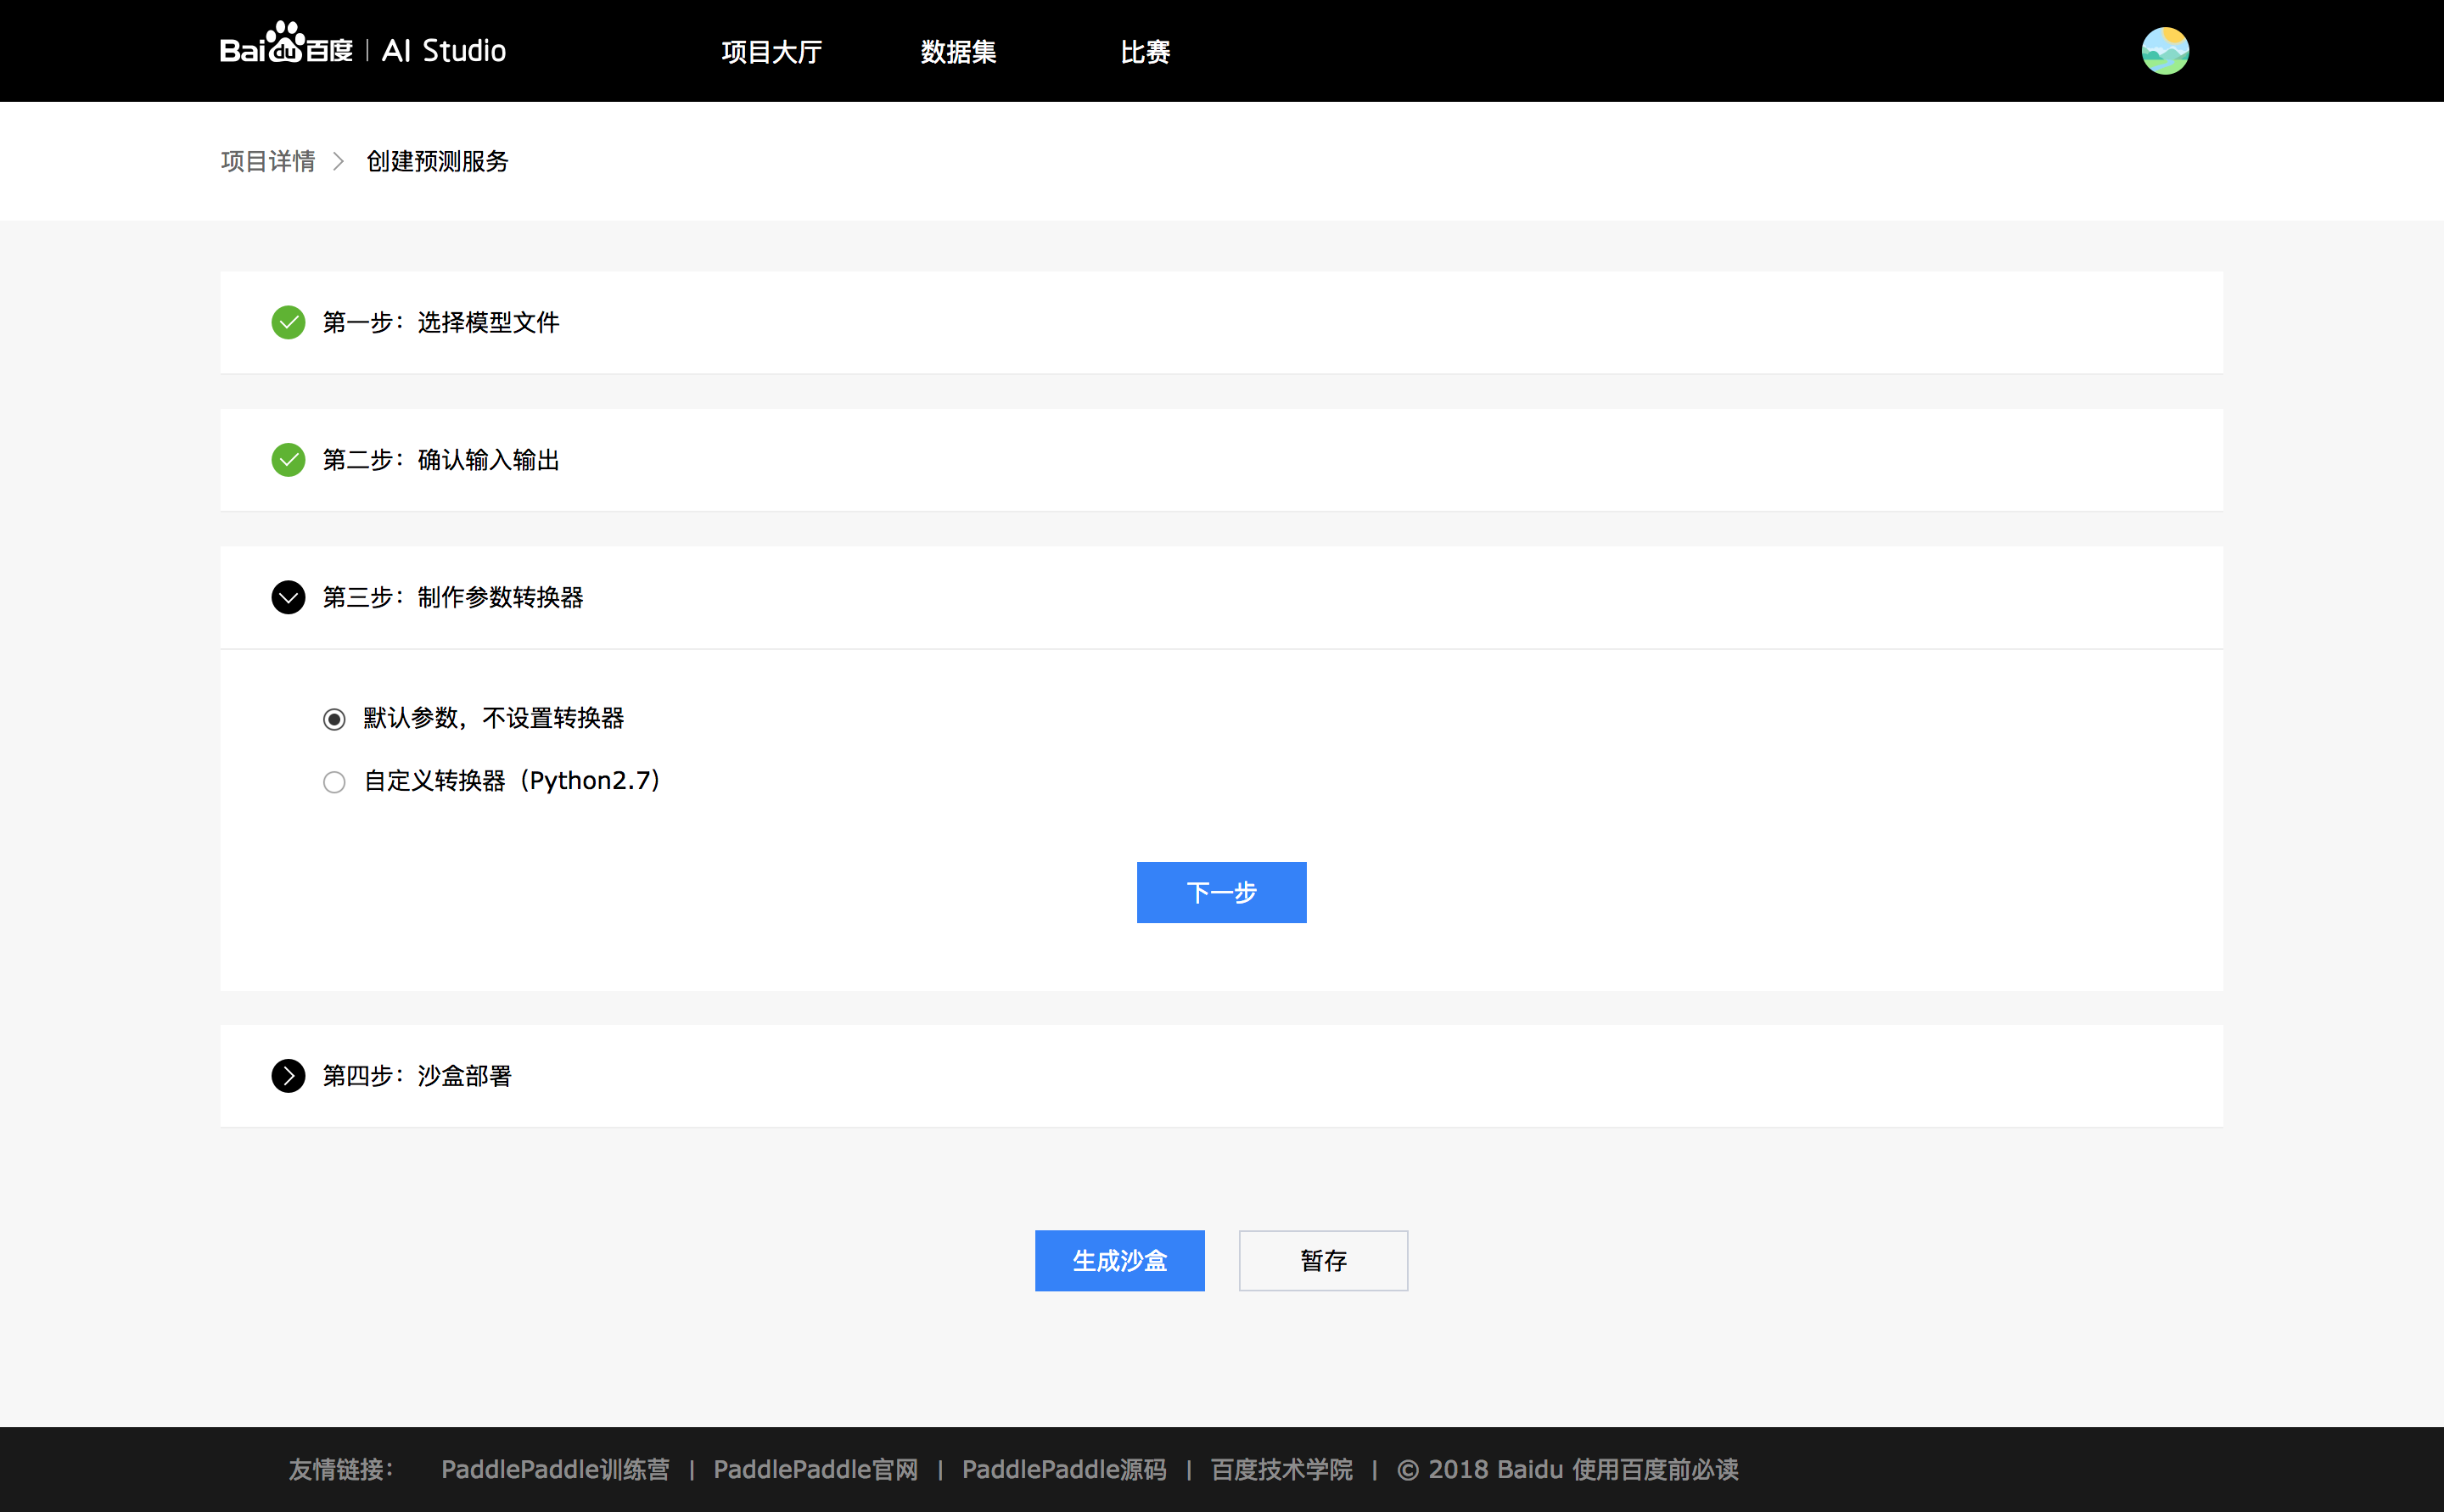
Task: Click the Baidu AI Studio logo
Action: point(362,50)
